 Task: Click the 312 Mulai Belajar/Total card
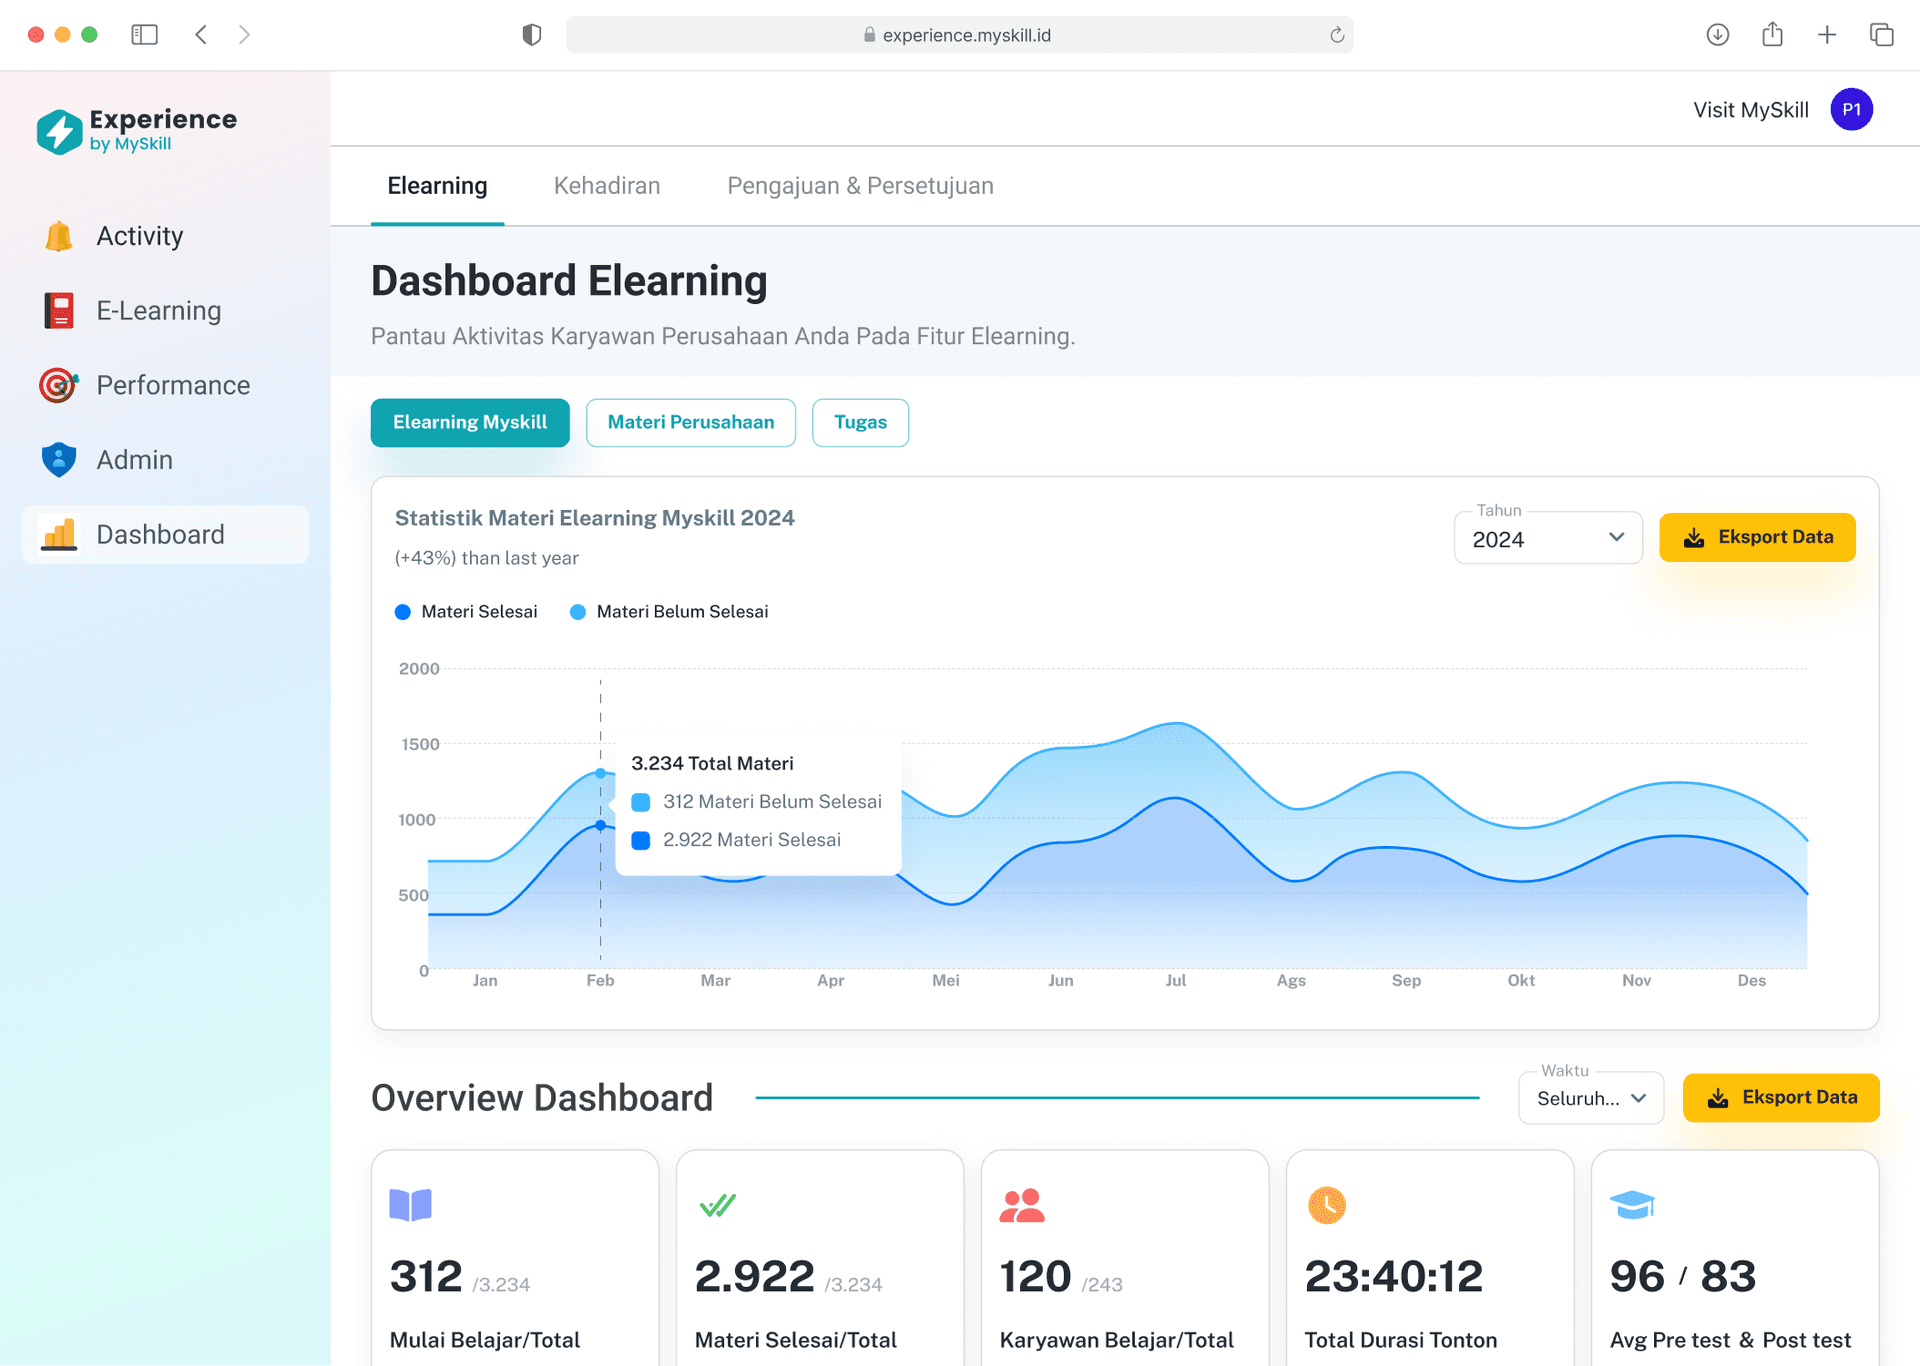[515, 1258]
